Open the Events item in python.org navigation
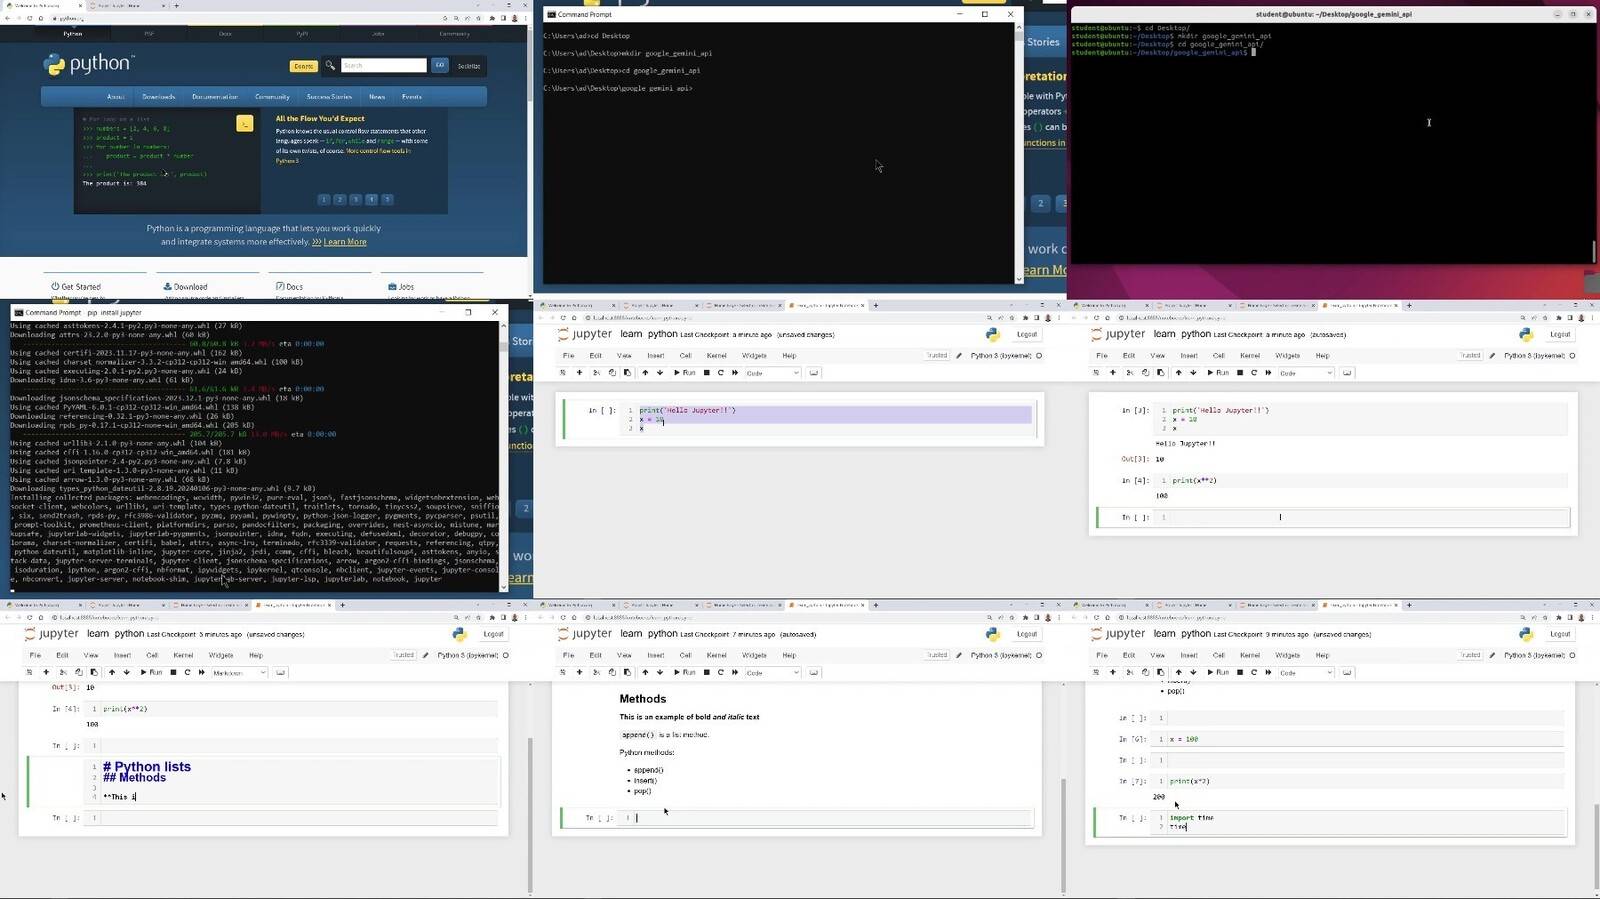Image resolution: width=1600 pixels, height=899 pixels. 411,97
